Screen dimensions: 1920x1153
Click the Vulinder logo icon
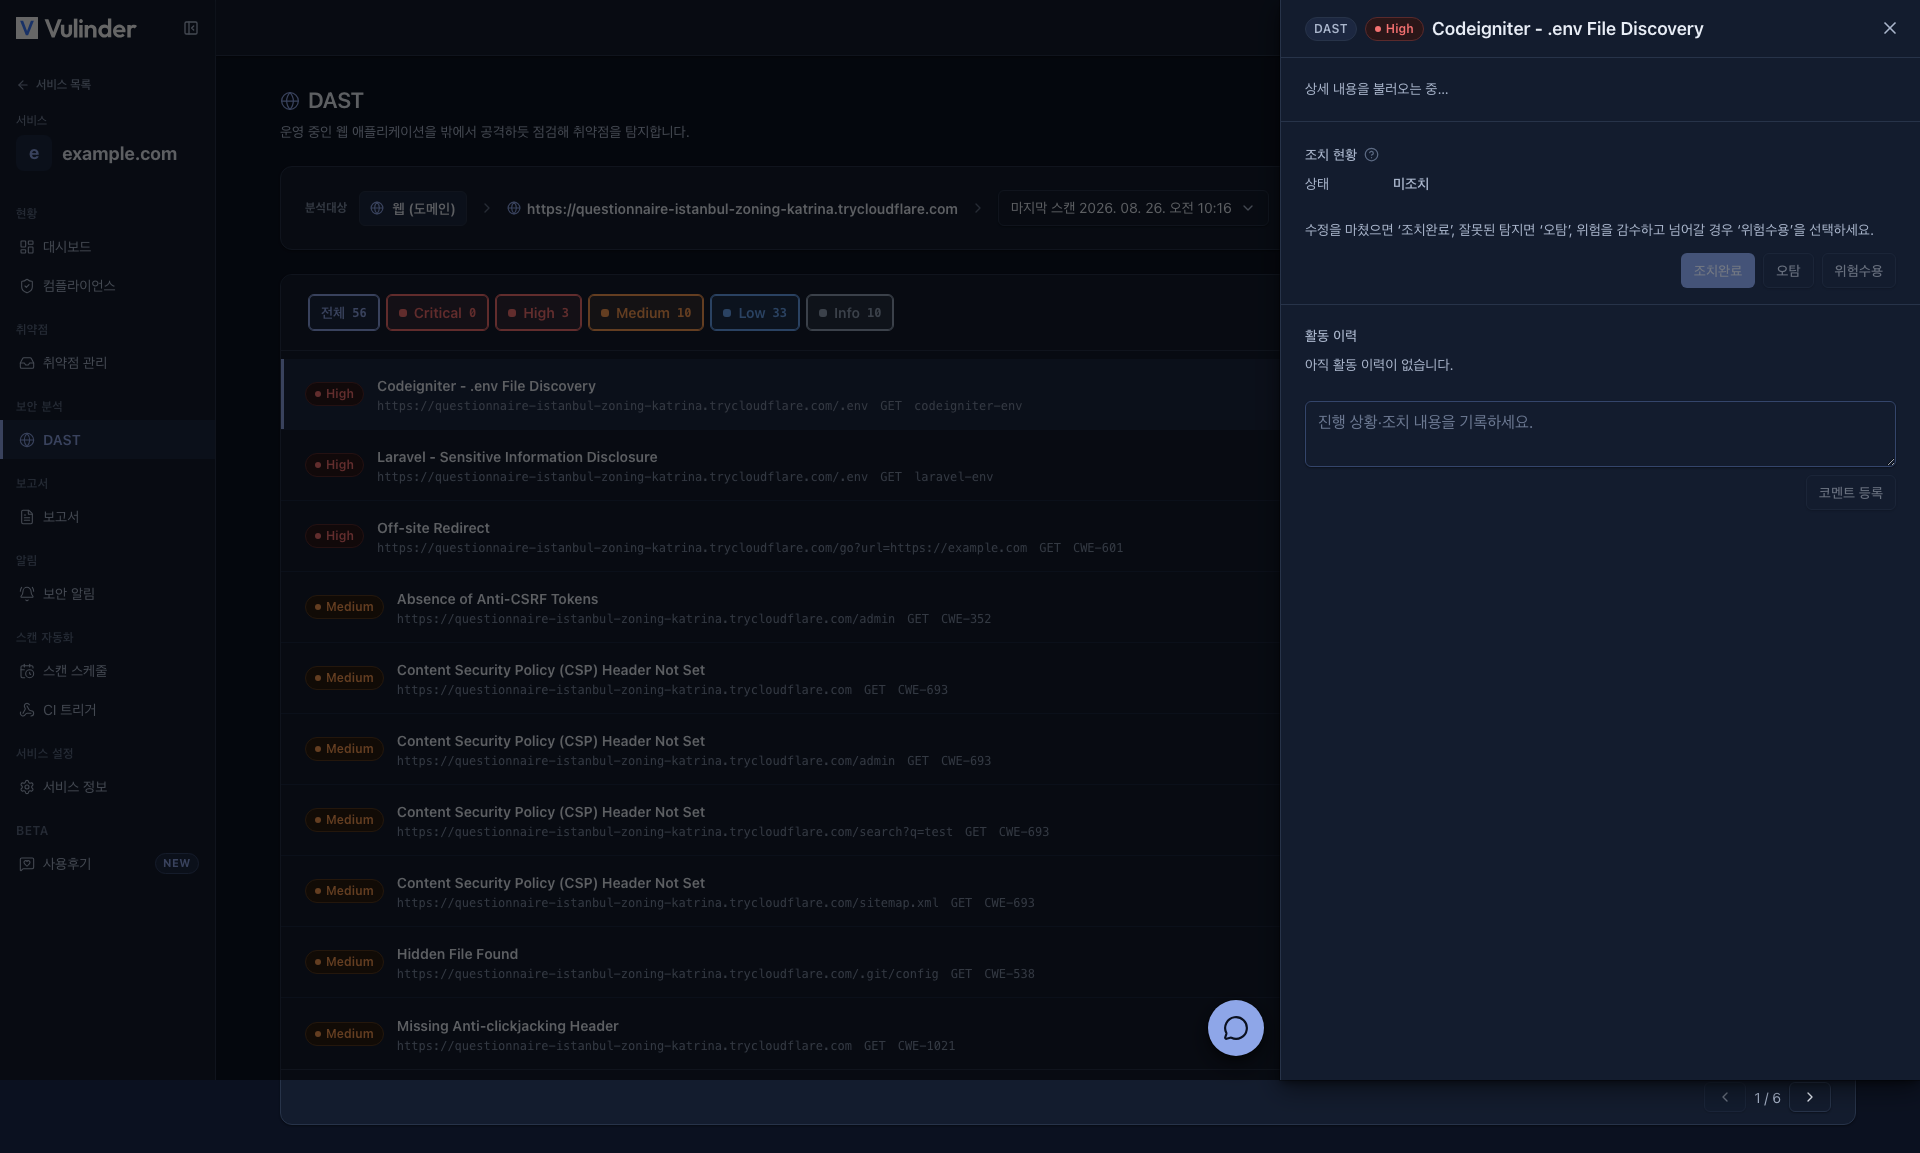[27, 28]
